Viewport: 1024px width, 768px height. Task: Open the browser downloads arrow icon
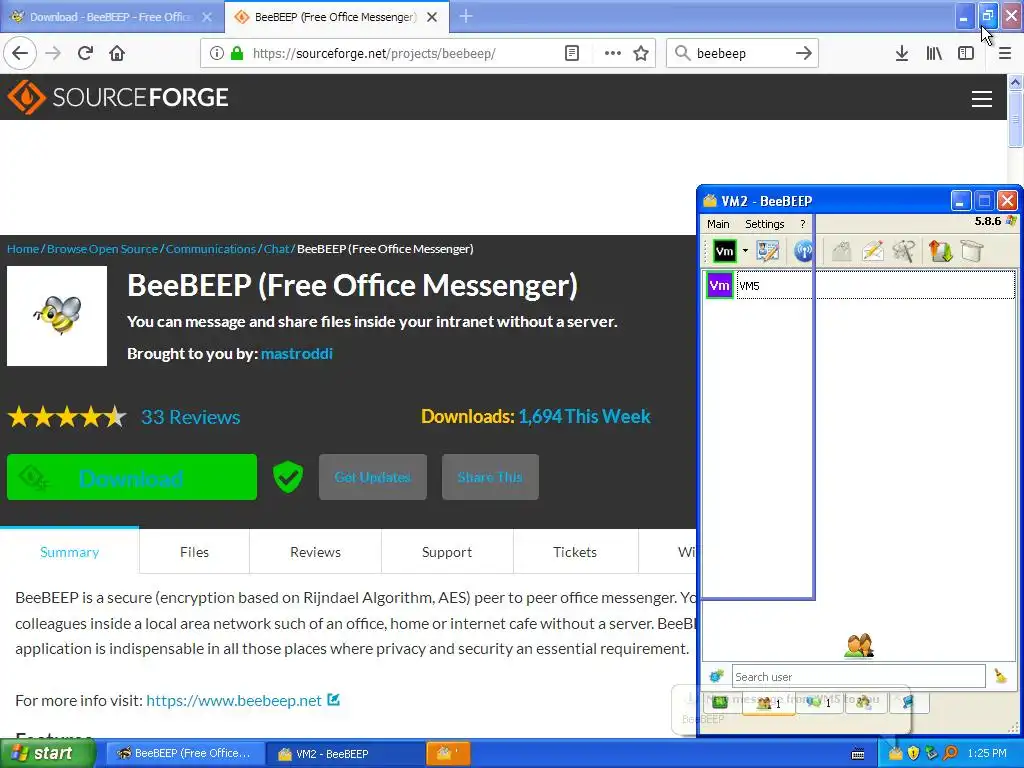point(902,53)
